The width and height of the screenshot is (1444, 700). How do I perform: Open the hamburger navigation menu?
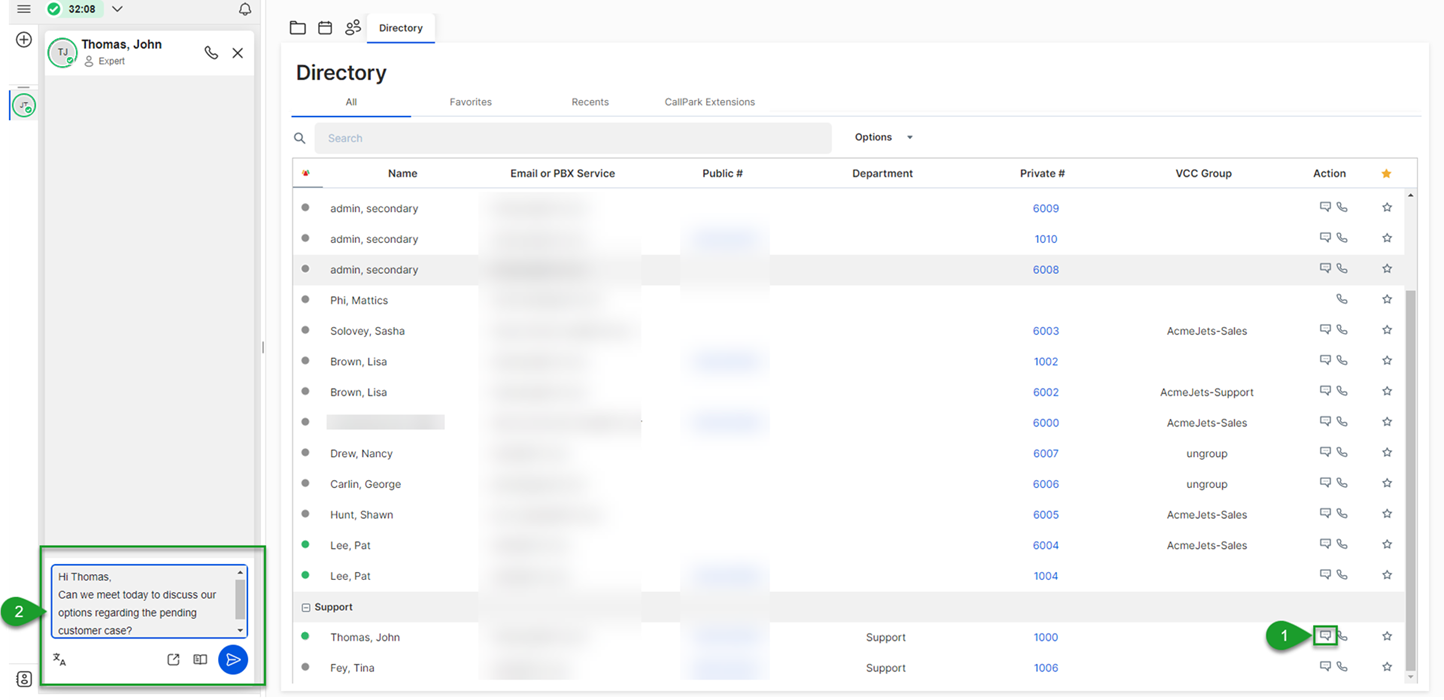(x=24, y=9)
